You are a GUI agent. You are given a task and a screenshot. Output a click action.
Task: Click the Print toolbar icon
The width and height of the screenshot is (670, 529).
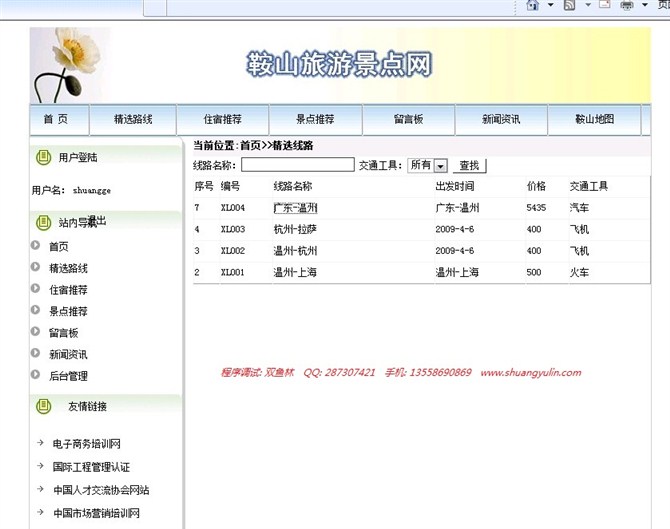tap(628, 6)
